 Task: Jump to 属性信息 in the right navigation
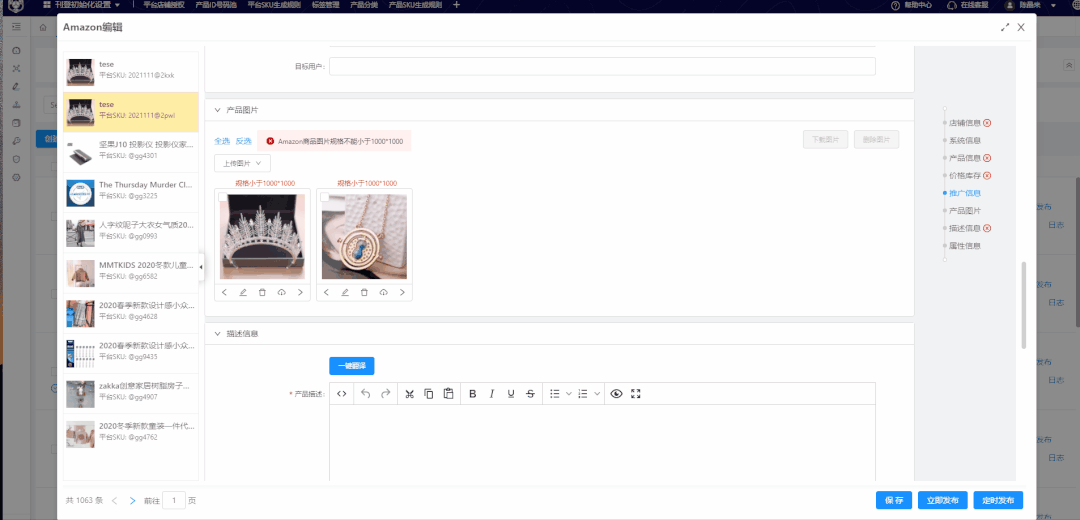coord(964,246)
